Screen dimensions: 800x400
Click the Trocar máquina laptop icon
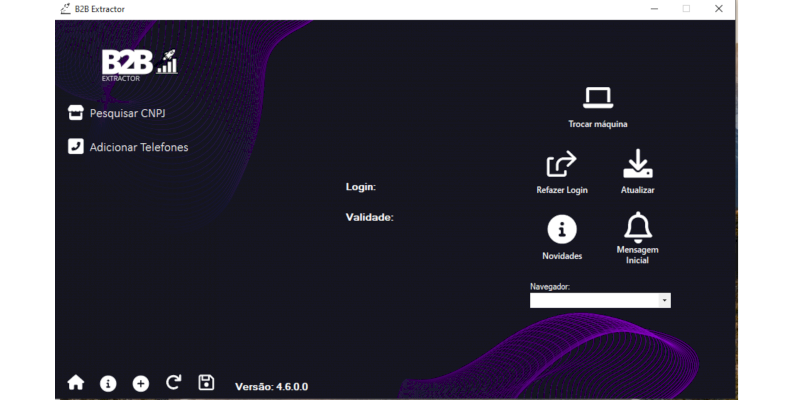click(x=598, y=97)
